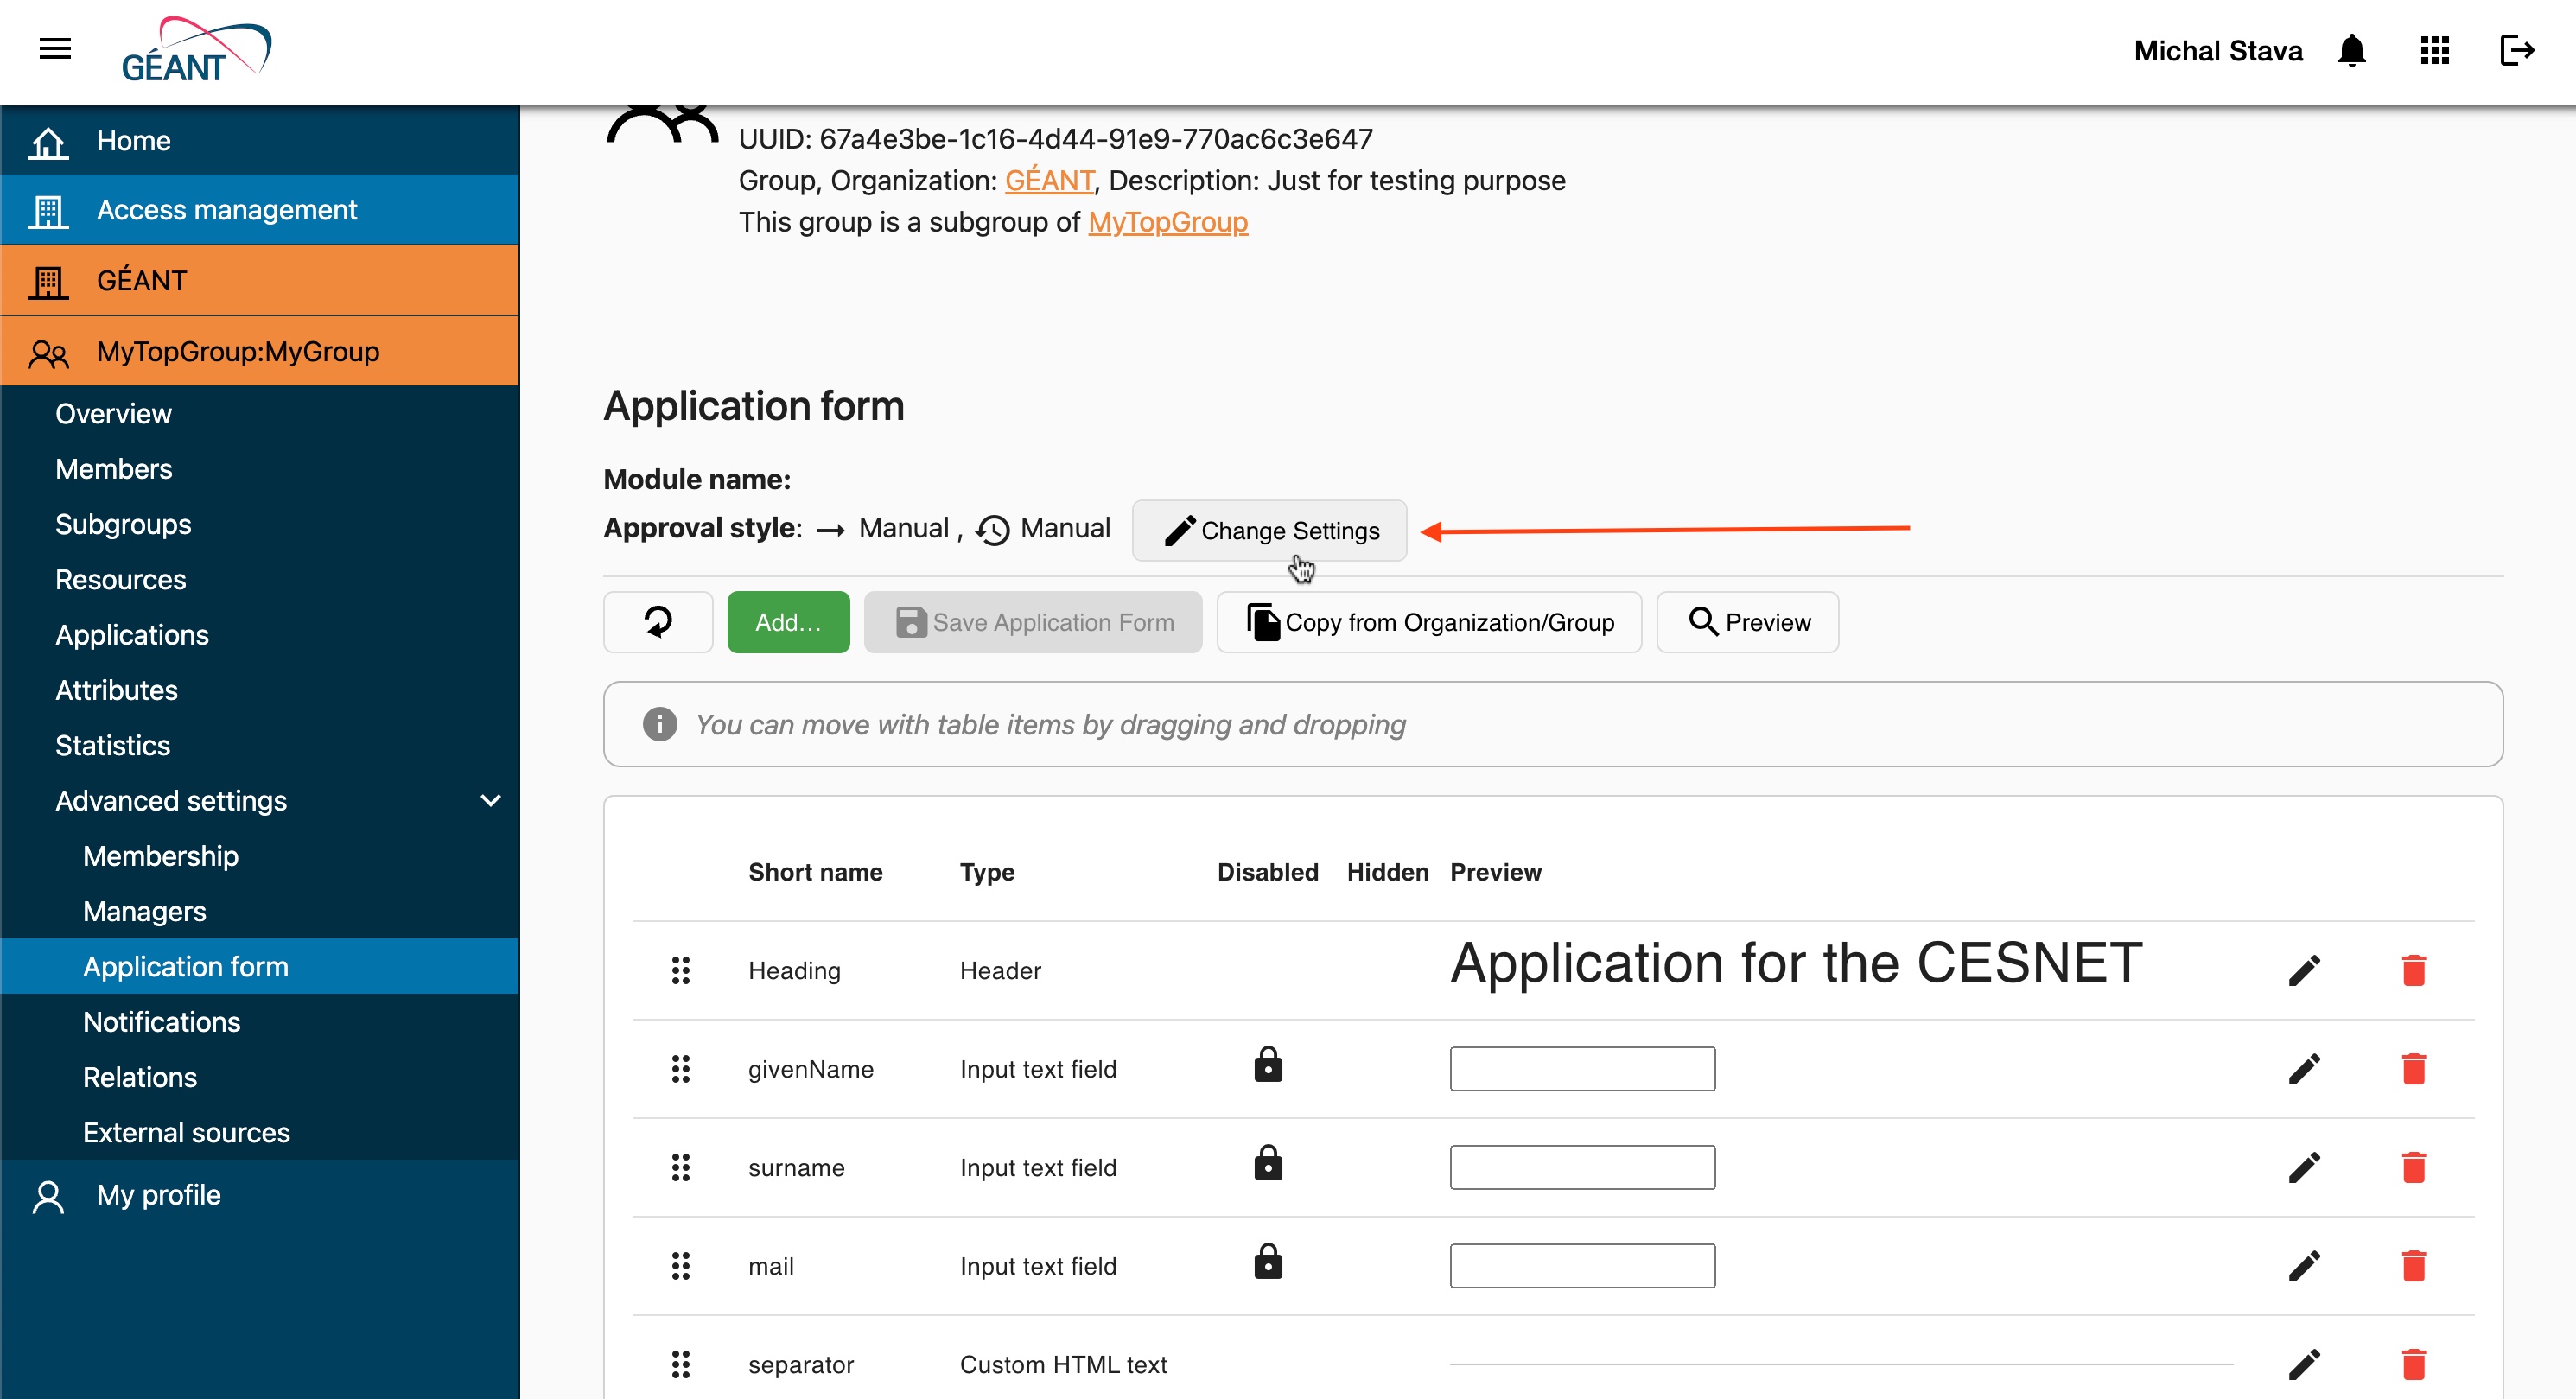Edit the surname form item
Image resolution: width=2576 pixels, height=1399 pixels.
(x=2304, y=1167)
